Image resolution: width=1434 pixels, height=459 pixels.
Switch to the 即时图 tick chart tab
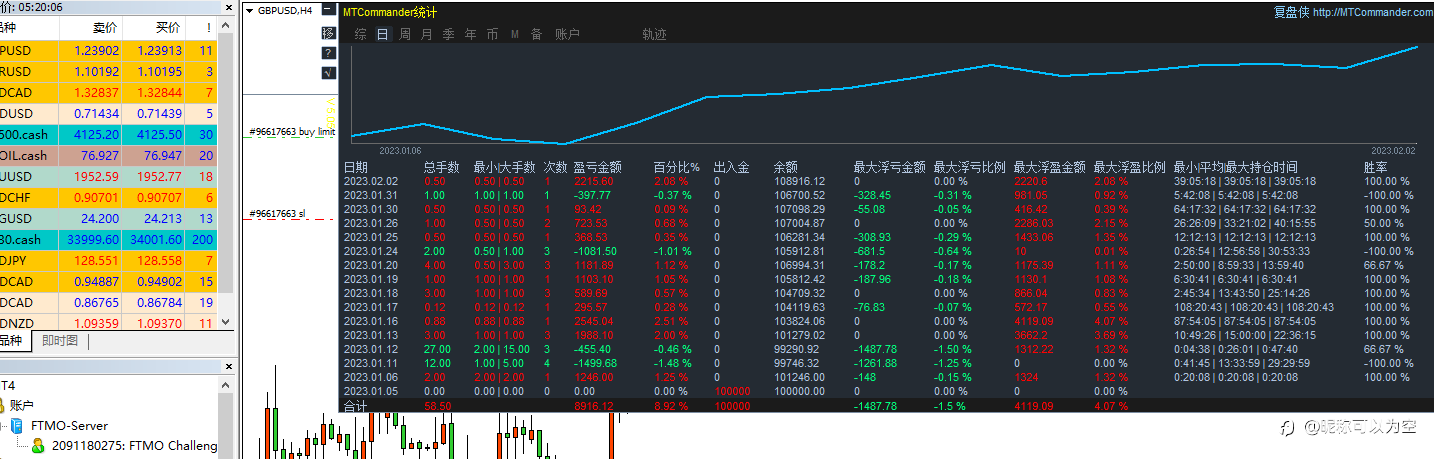point(60,341)
